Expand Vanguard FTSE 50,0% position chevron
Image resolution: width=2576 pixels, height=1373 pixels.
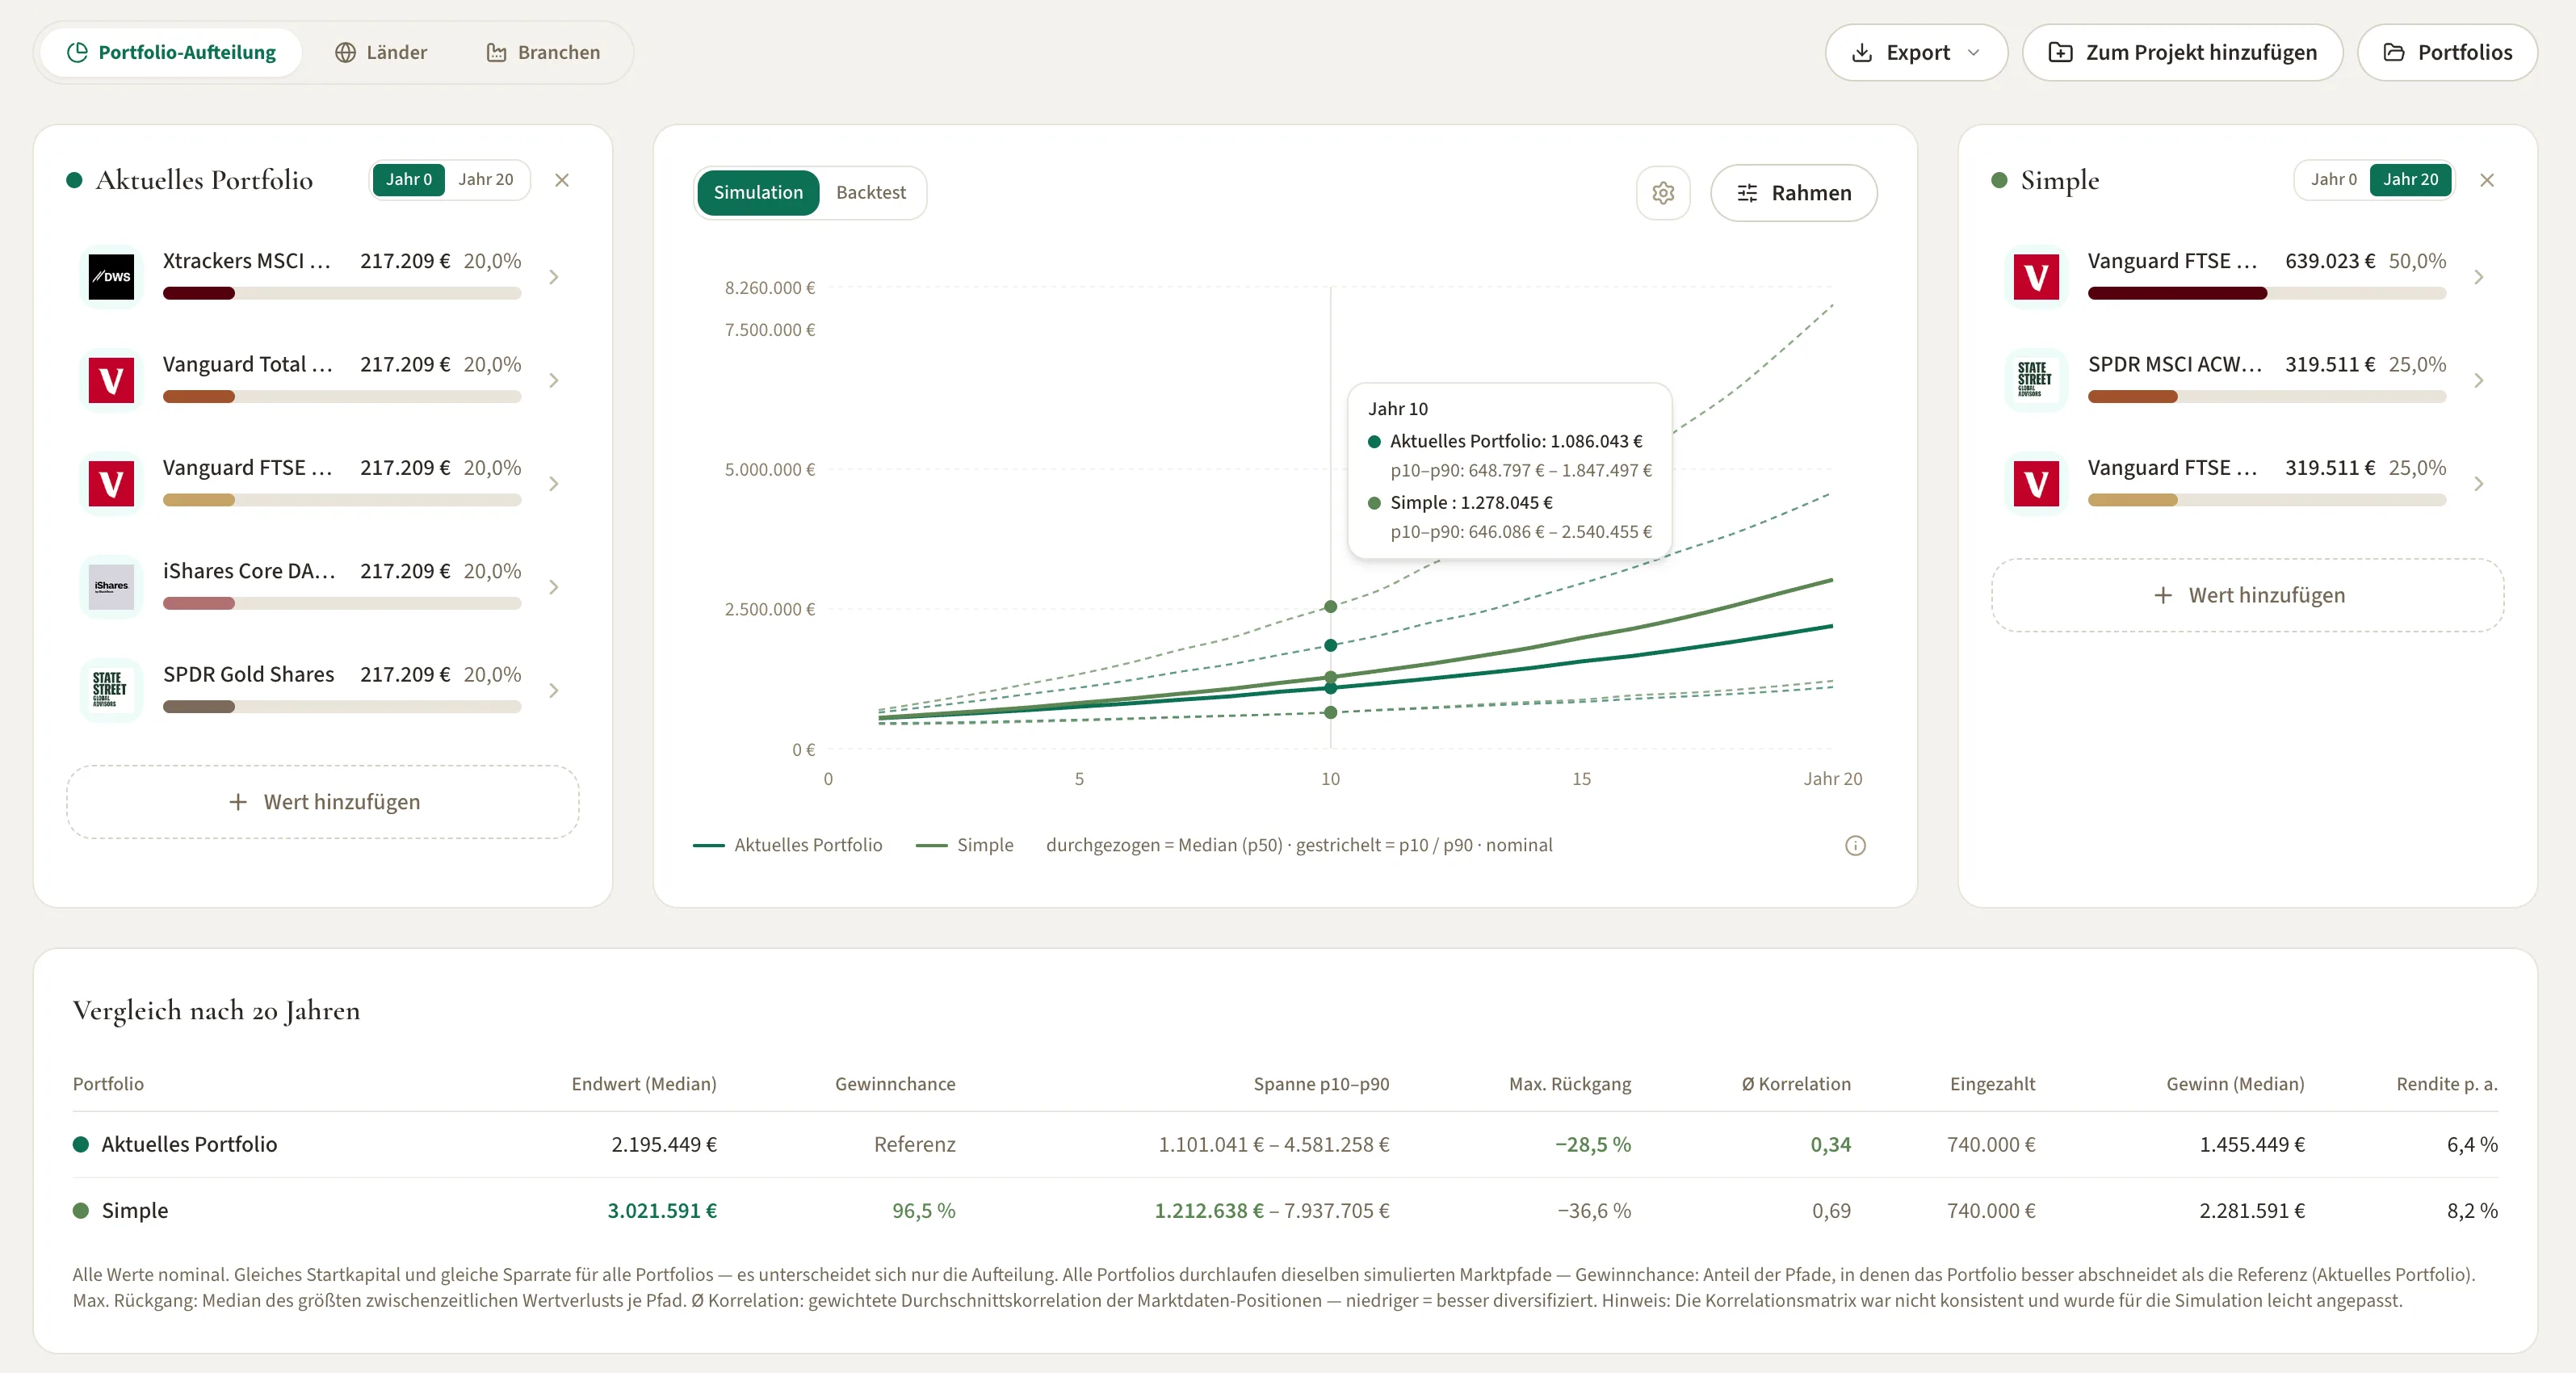pos(2479,277)
